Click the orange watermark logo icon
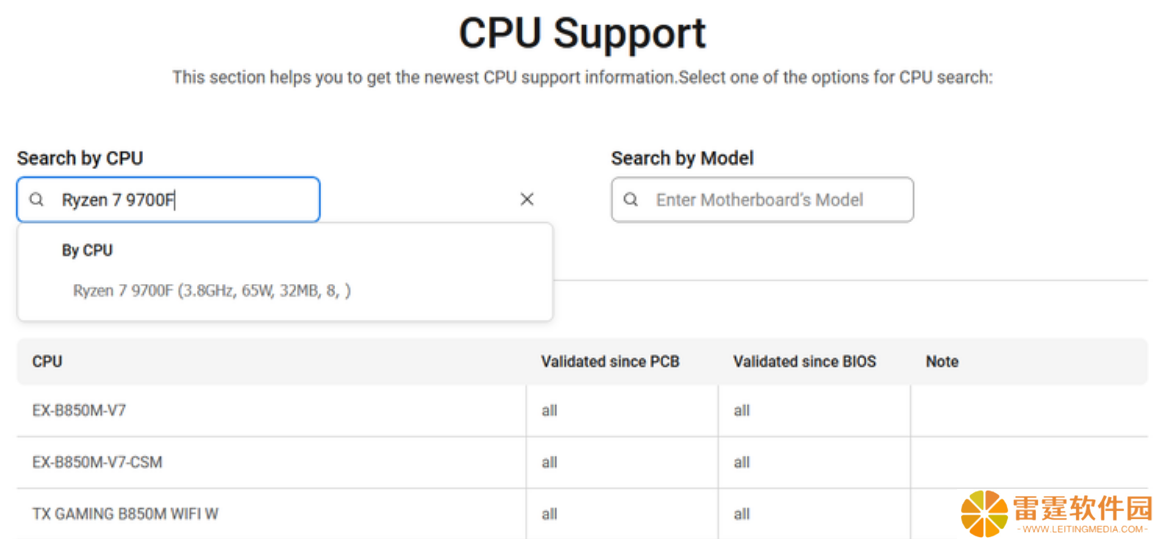The height and width of the screenshot is (539, 1157). click(984, 514)
